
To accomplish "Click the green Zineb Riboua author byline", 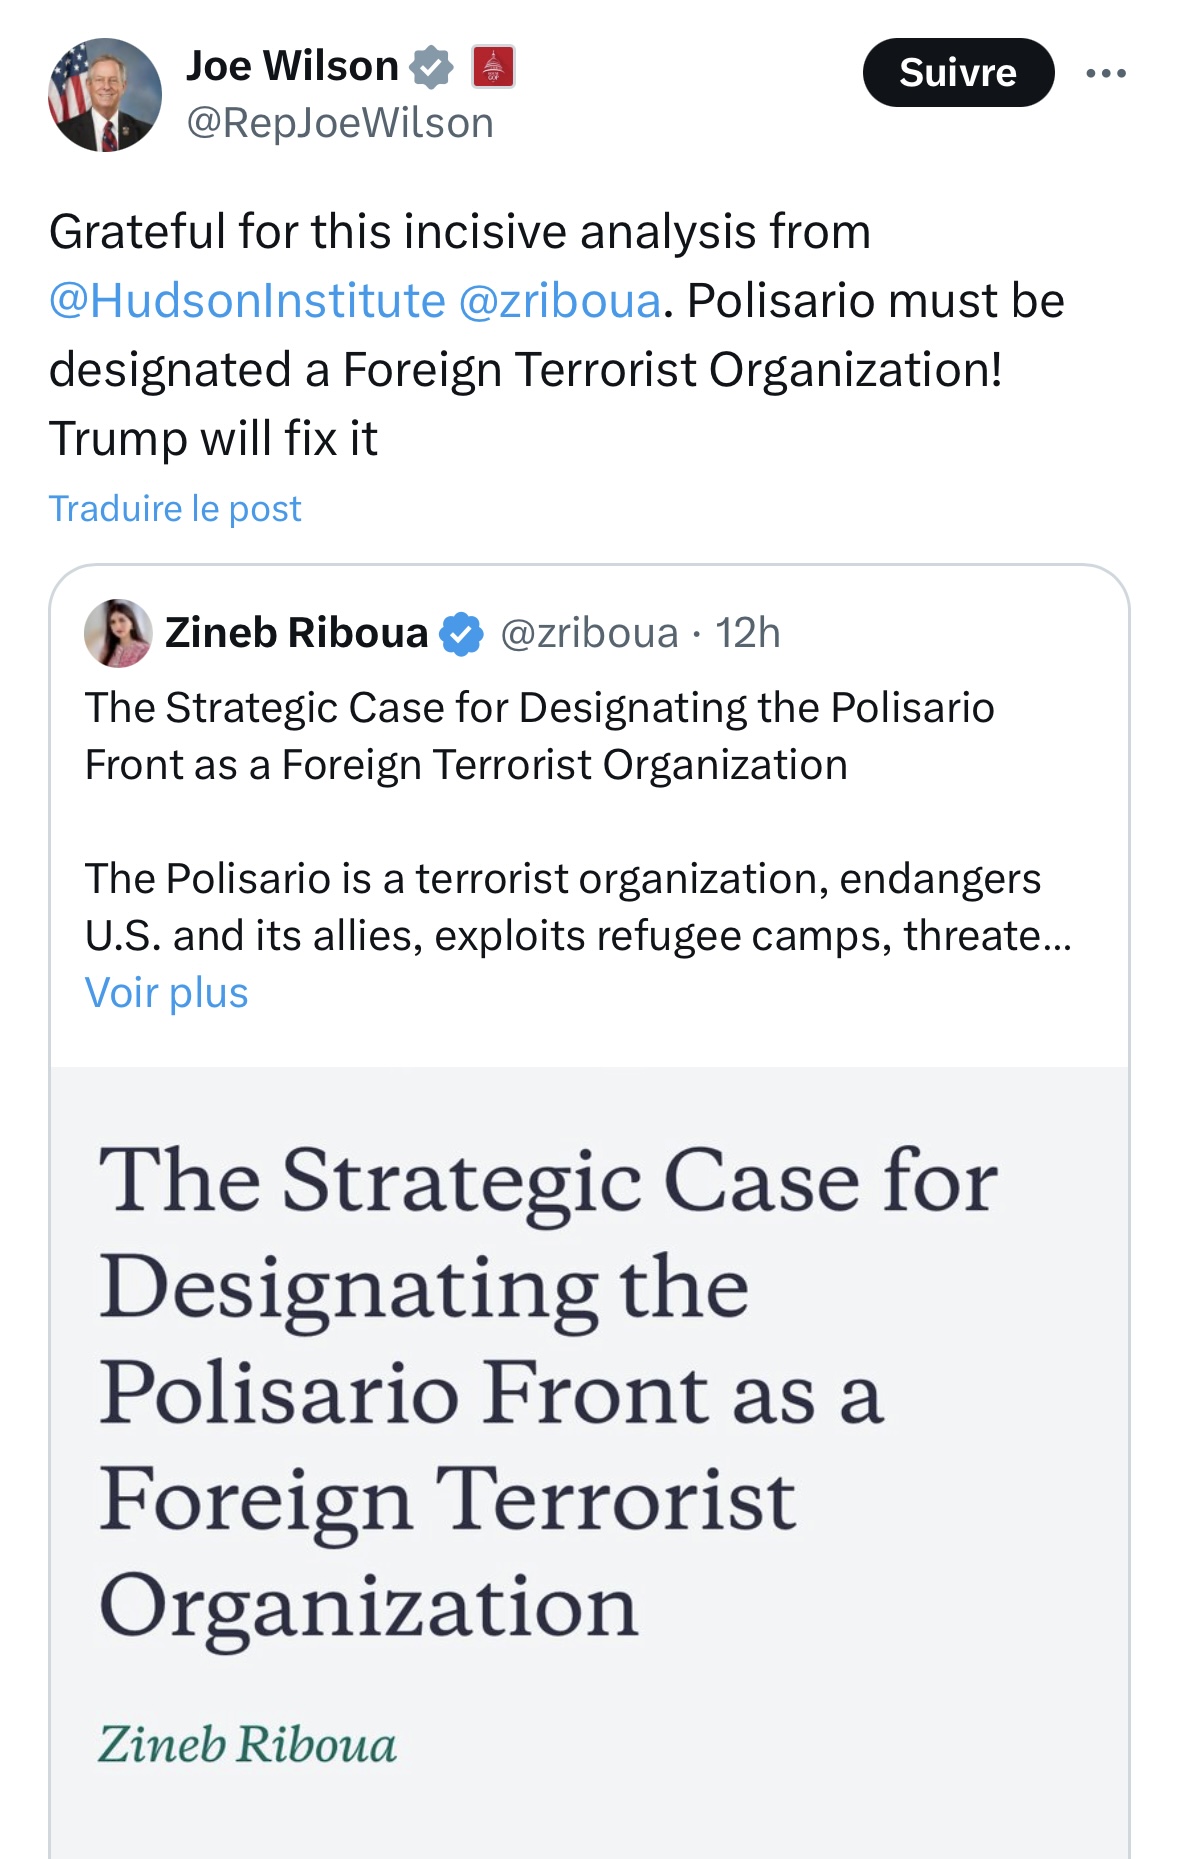I will pos(247,1744).
